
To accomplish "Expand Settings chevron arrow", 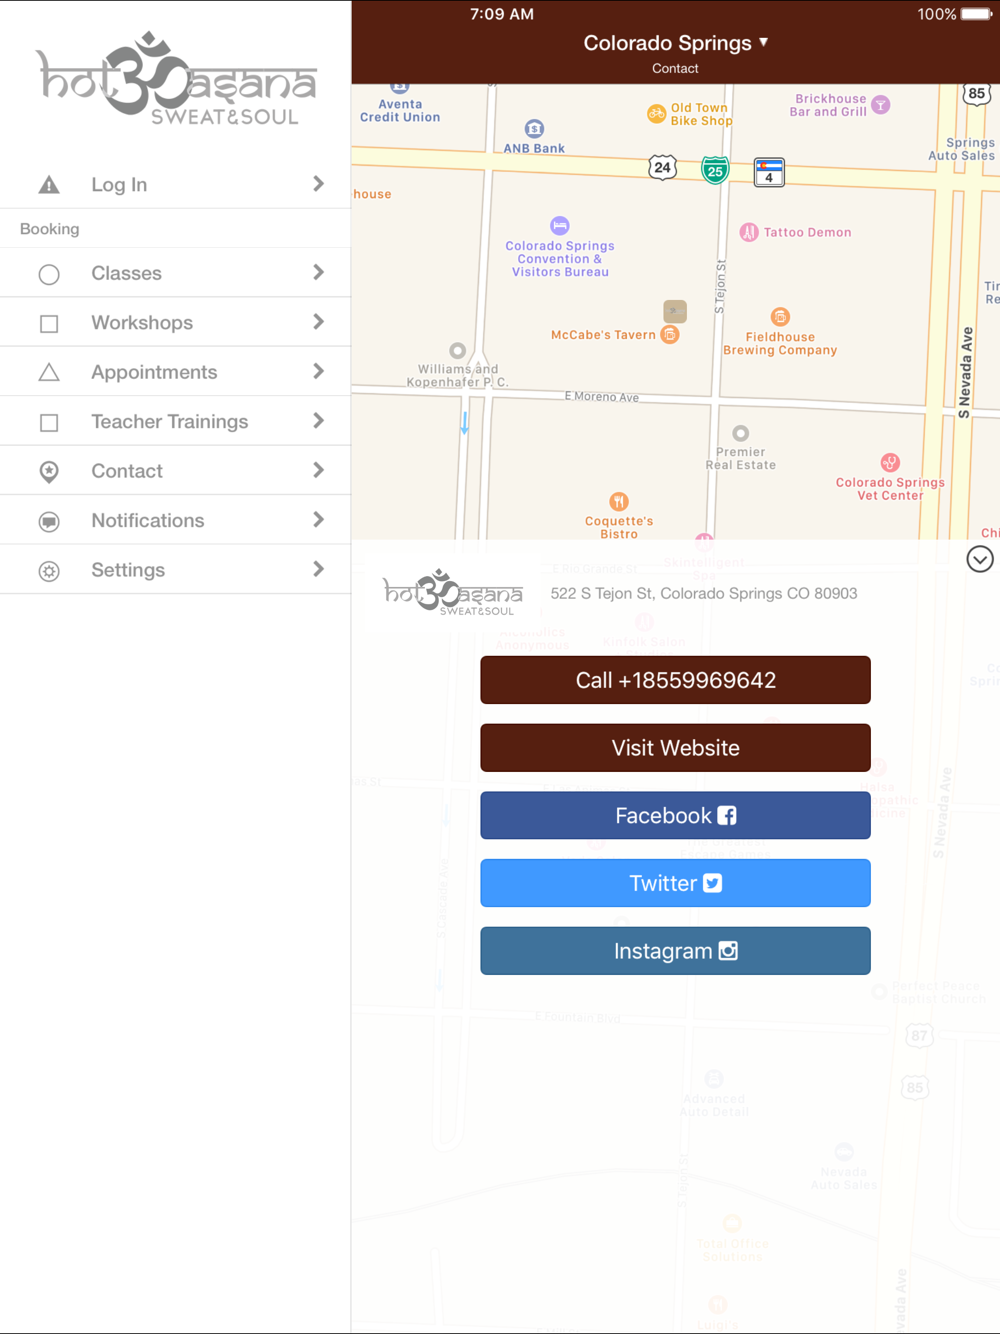I will [x=318, y=569].
